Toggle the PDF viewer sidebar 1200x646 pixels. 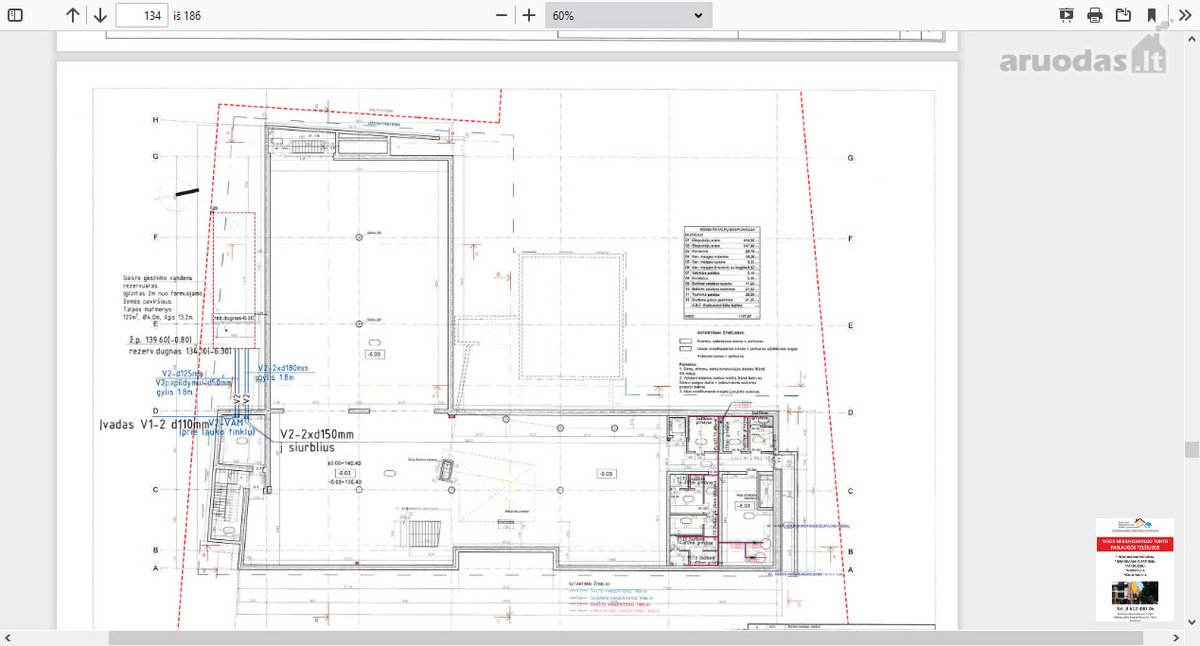tap(15, 15)
